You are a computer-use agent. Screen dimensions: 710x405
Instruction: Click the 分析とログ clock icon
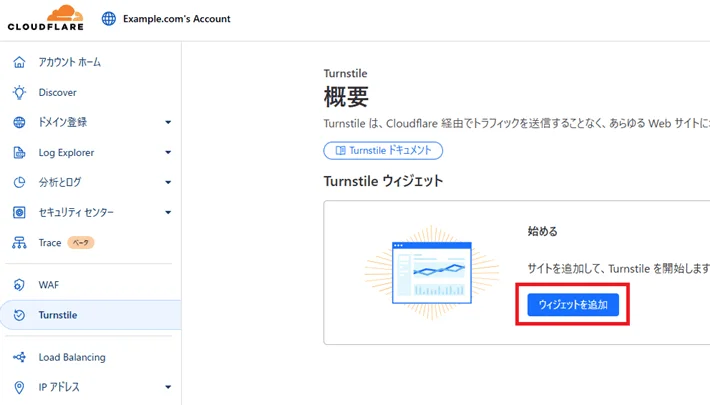coord(19,183)
